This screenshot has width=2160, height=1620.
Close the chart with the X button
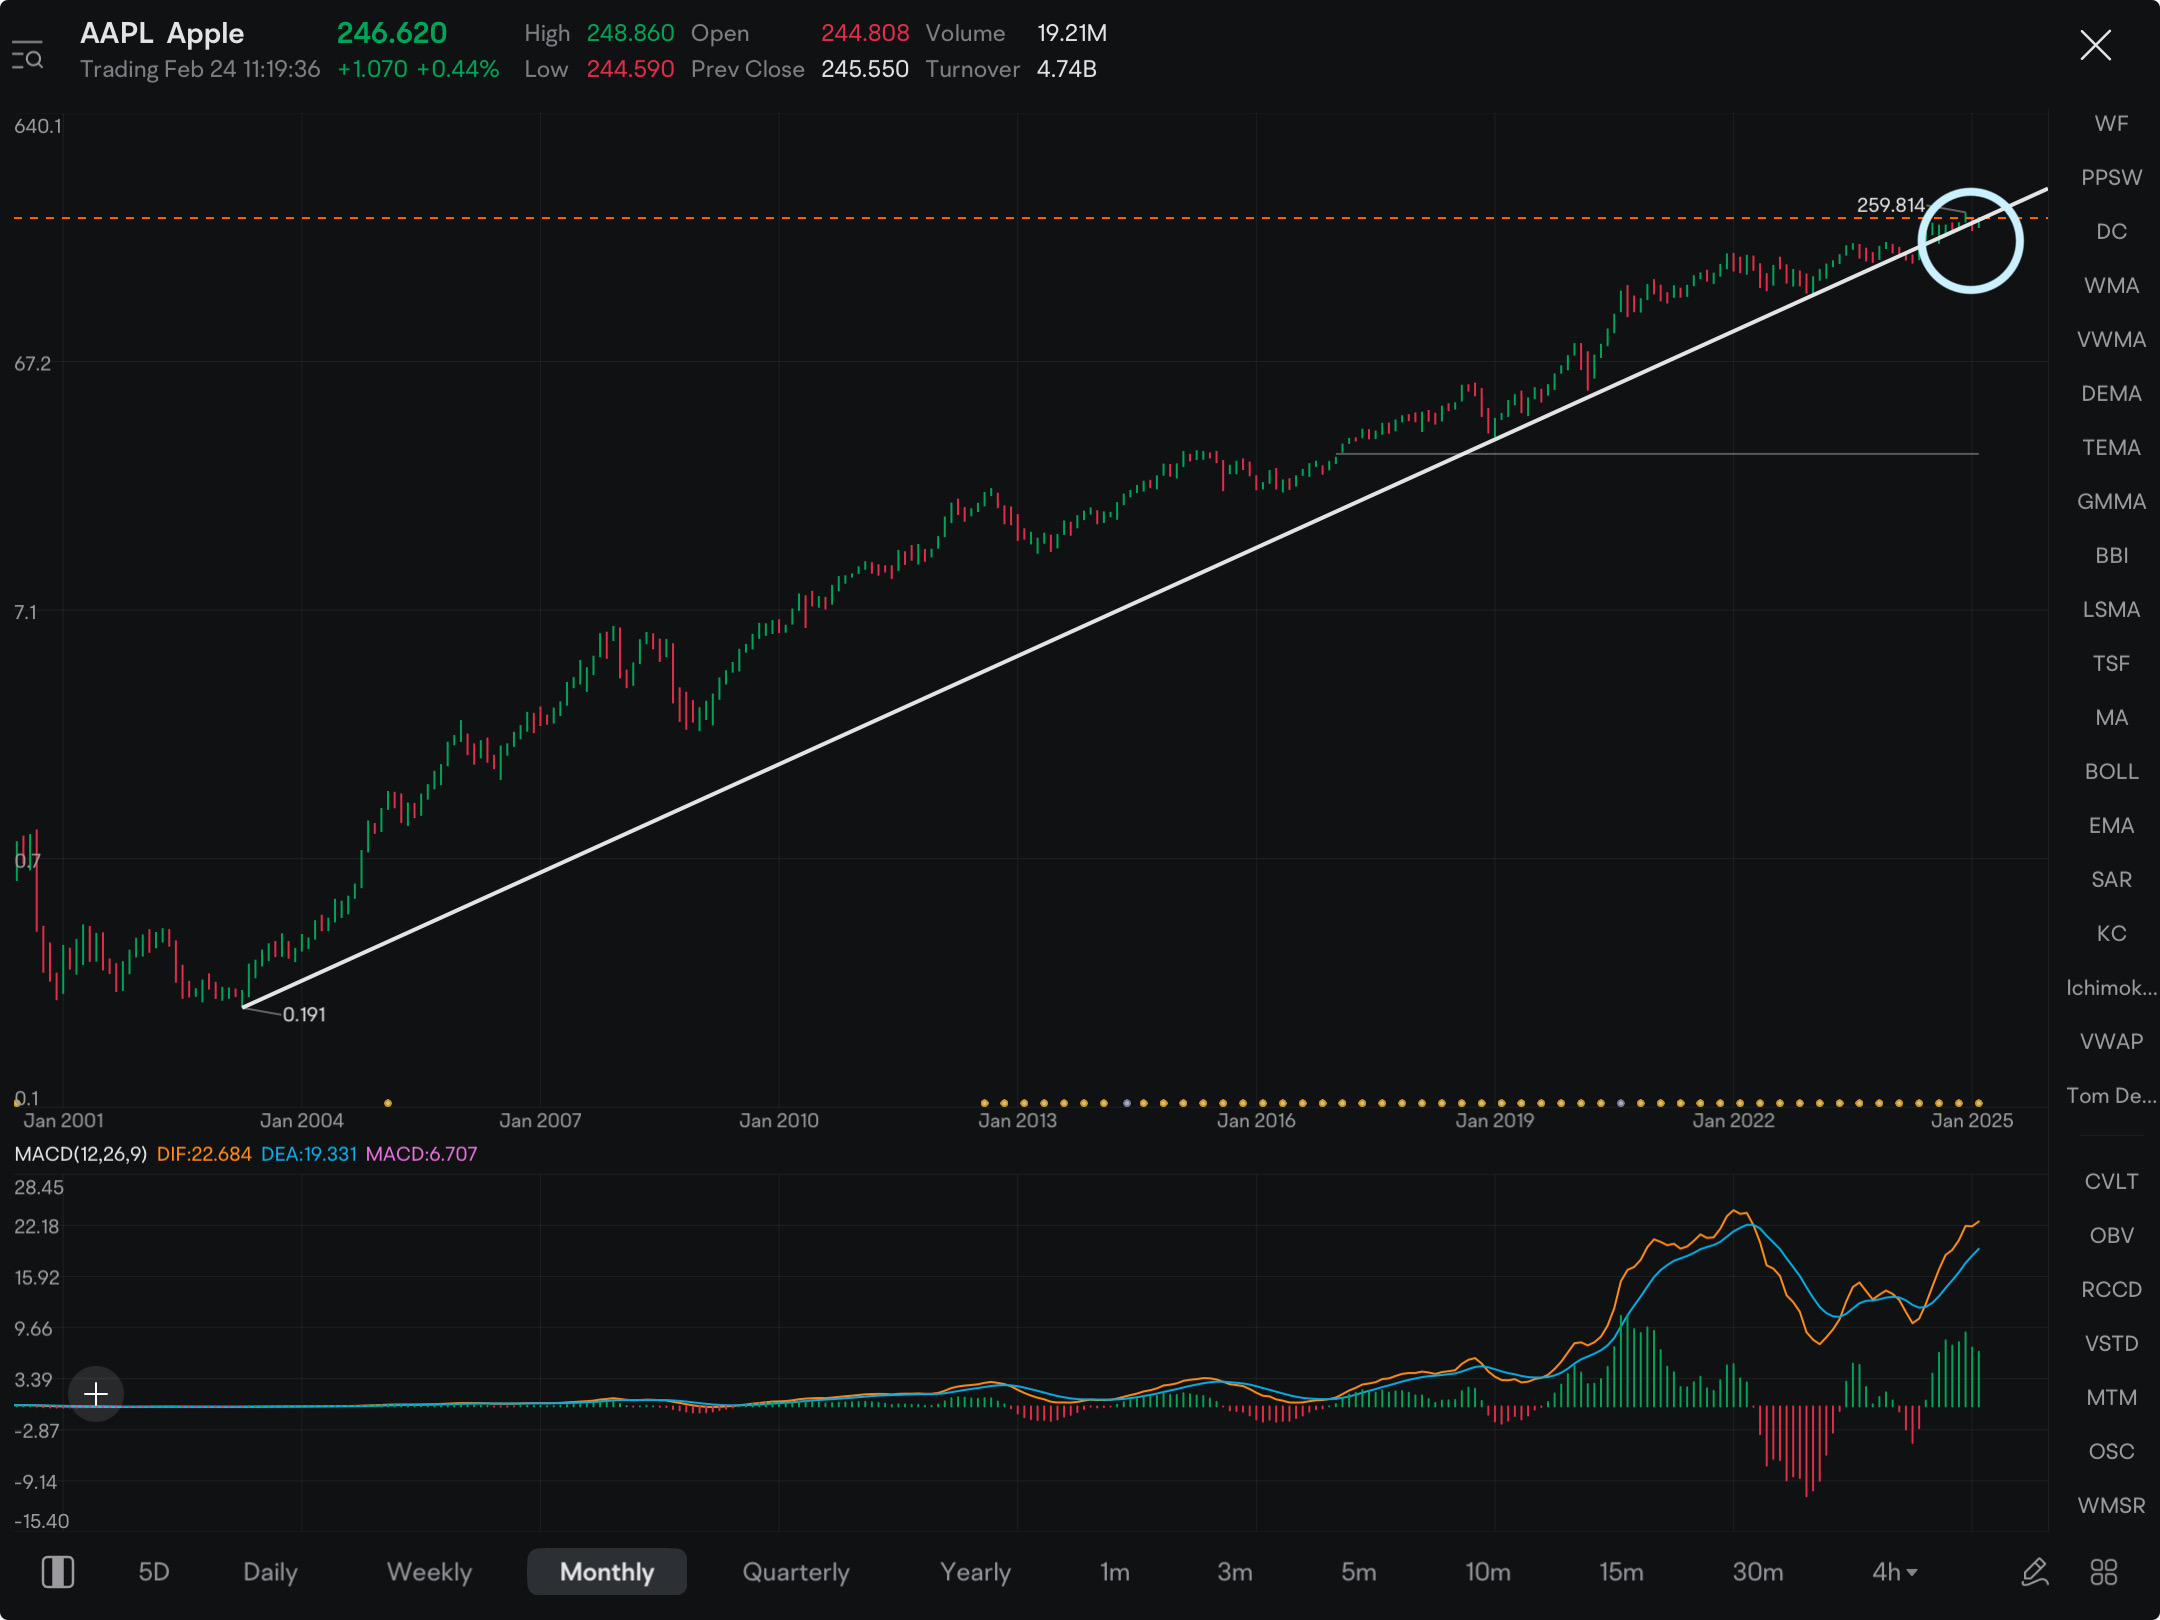pyautogui.click(x=2095, y=45)
